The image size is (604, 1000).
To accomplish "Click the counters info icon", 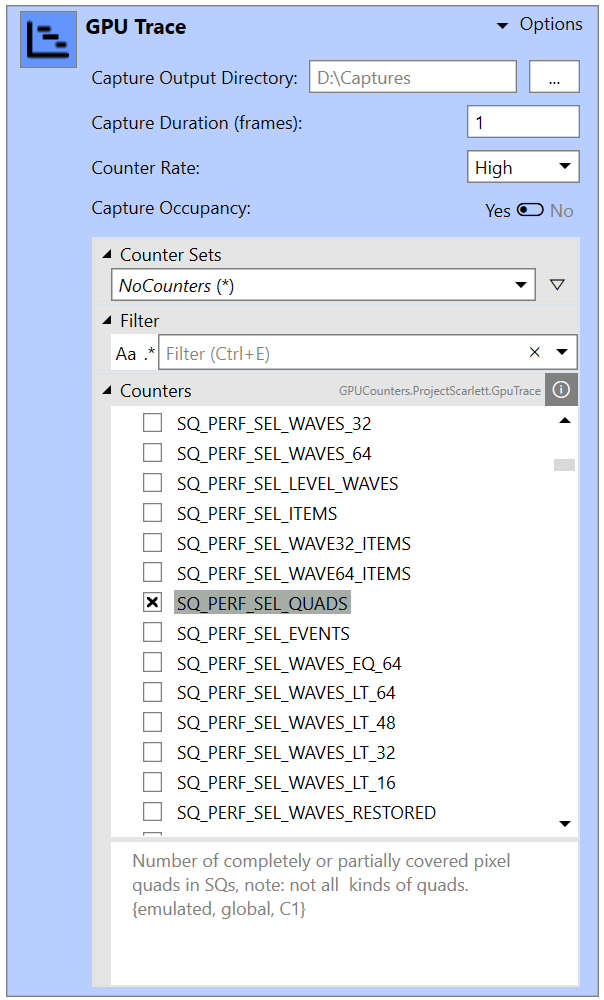I will (x=561, y=390).
